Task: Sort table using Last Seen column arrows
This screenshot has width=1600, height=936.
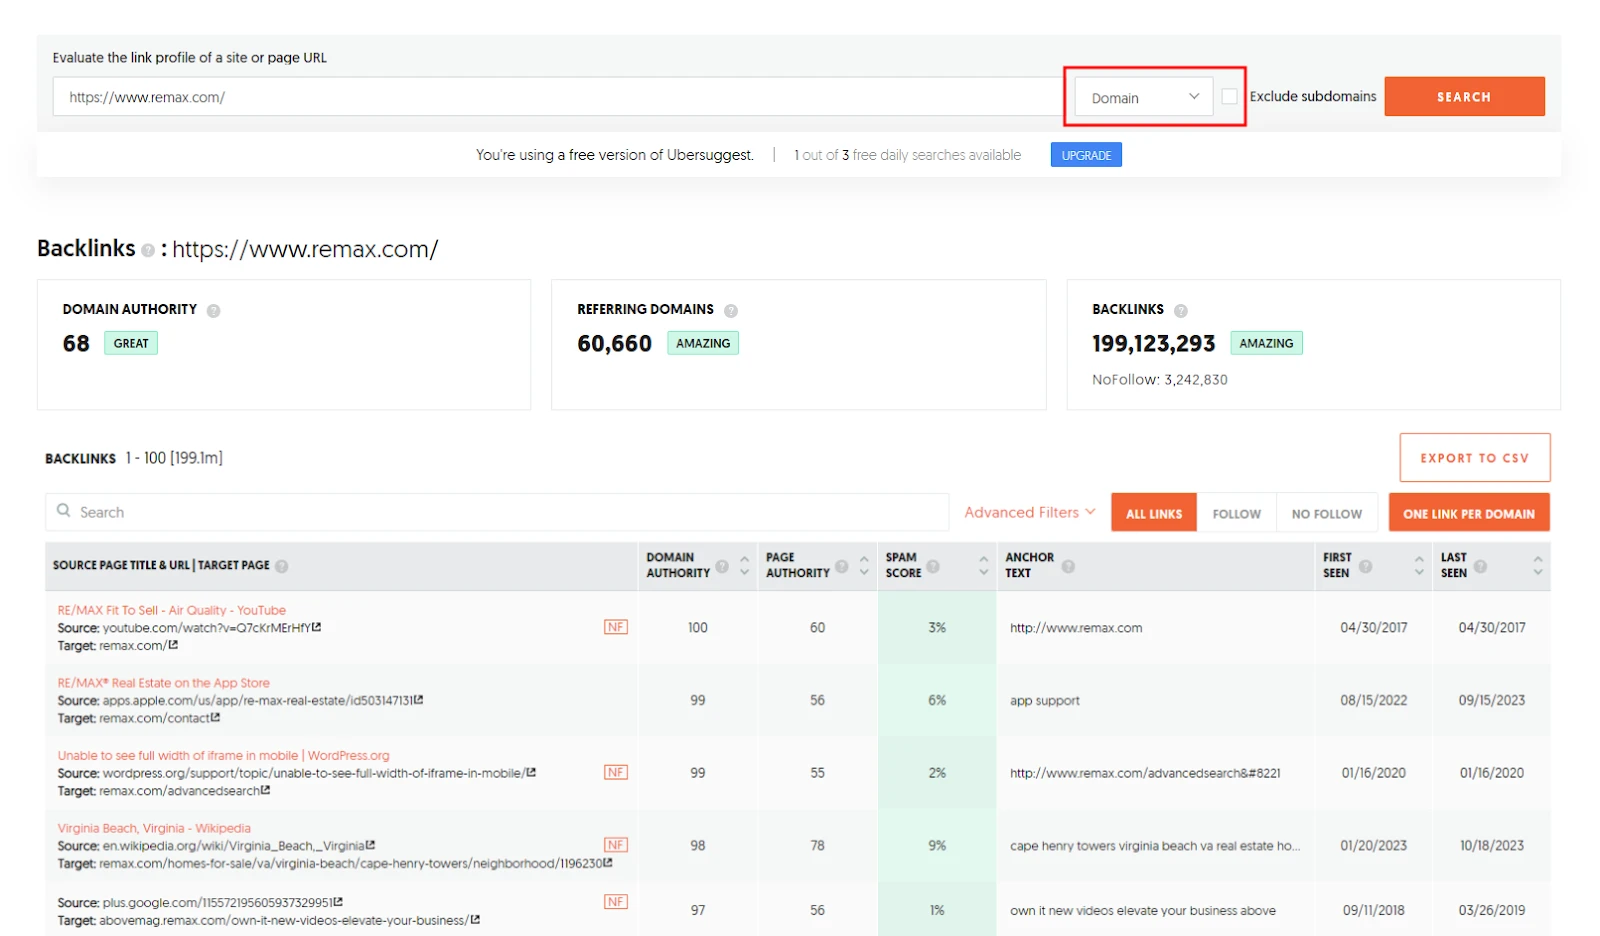Action: [1538, 566]
